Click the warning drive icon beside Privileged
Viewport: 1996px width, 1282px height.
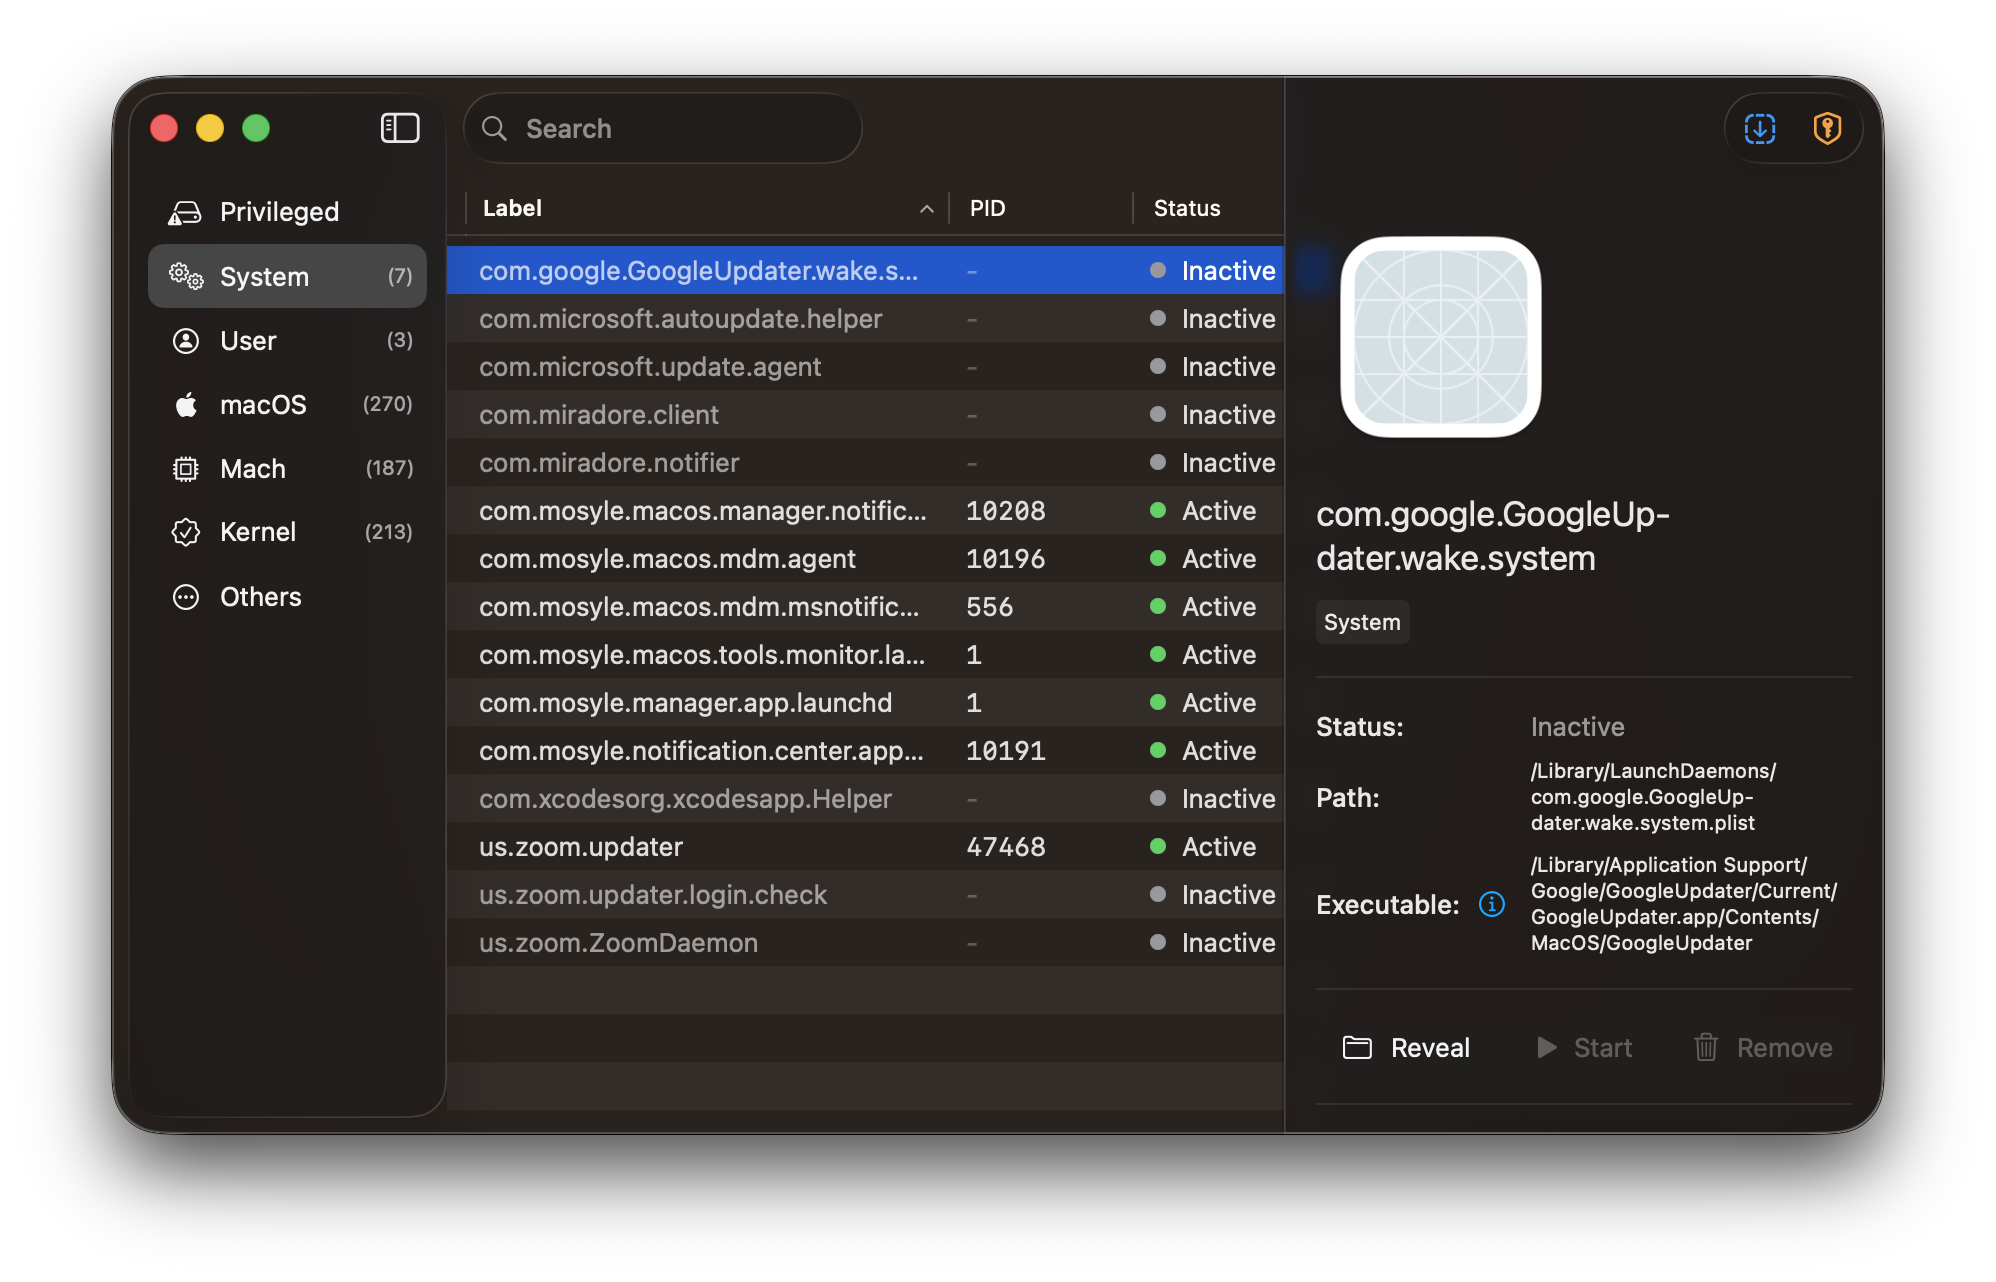(185, 211)
